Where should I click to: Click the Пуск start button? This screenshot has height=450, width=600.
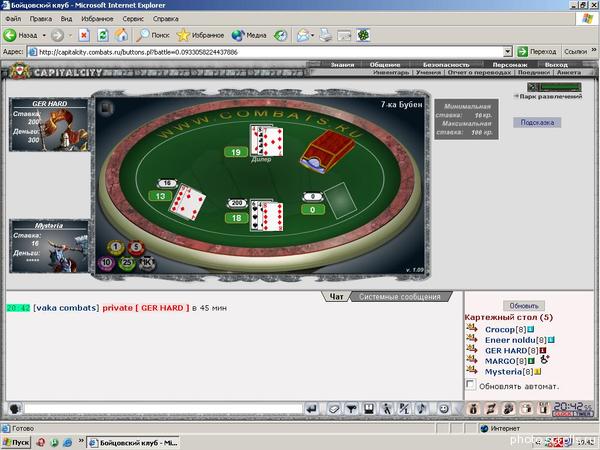click(16, 442)
